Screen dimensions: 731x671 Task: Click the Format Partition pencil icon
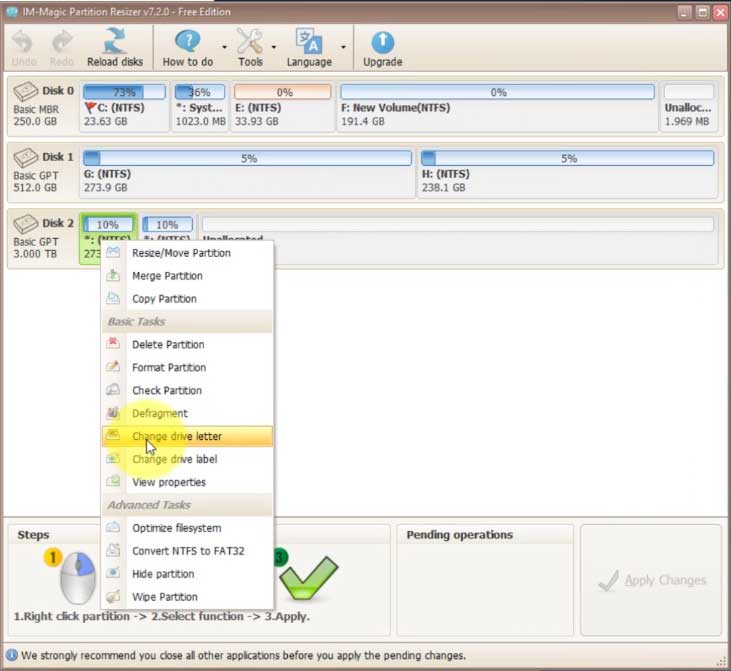tap(113, 367)
